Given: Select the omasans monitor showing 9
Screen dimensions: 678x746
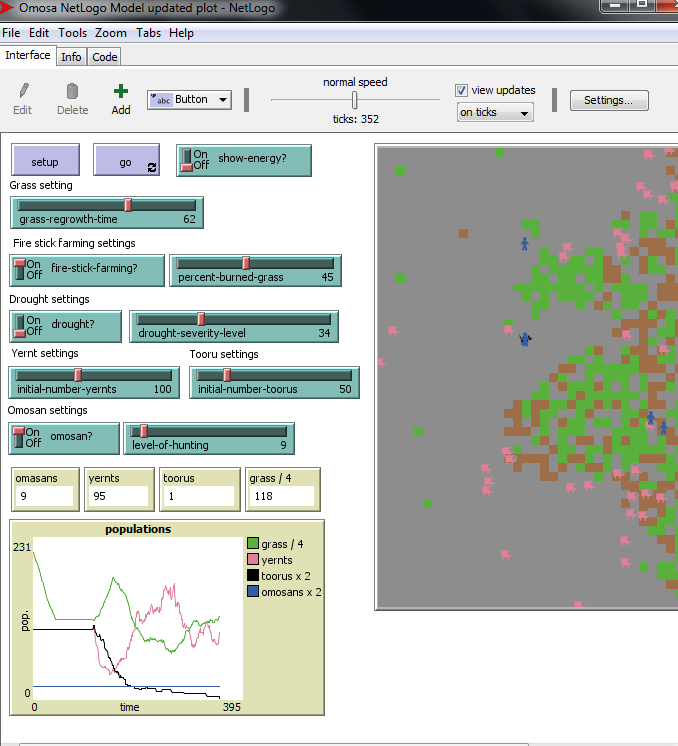Looking at the screenshot, I should coord(45,490).
